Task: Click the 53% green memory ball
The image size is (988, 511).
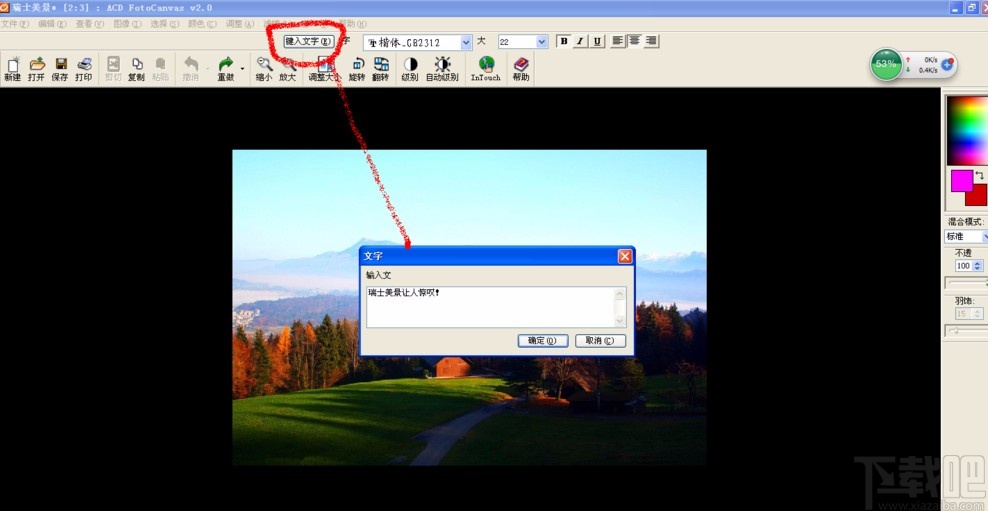Action: [886, 64]
